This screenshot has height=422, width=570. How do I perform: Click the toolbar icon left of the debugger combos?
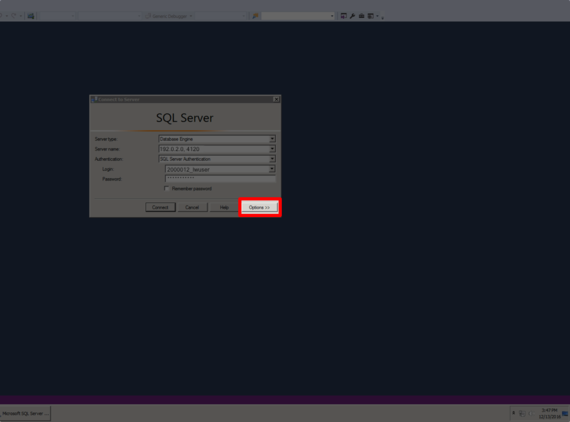point(31,16)
